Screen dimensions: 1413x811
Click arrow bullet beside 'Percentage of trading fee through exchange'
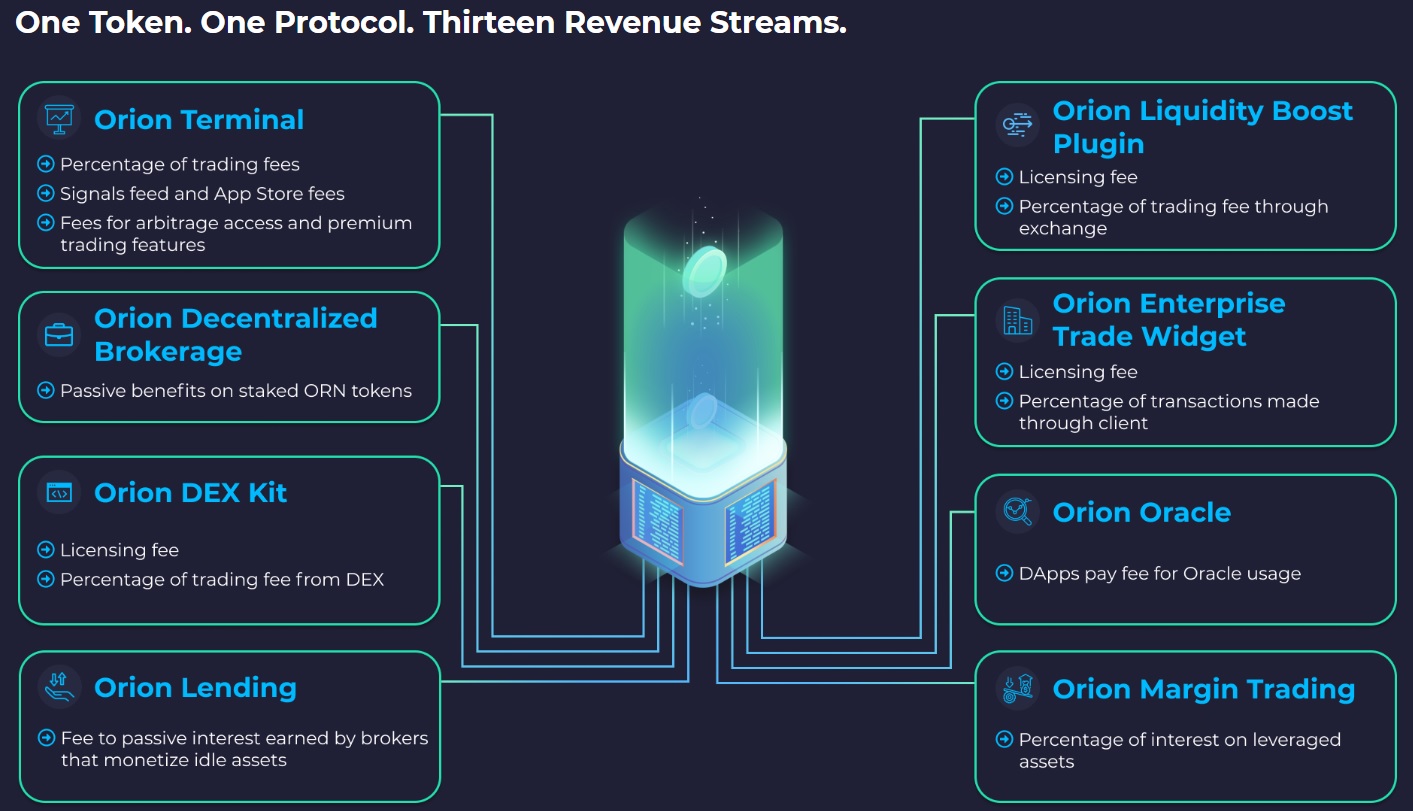pos(1004,206)
